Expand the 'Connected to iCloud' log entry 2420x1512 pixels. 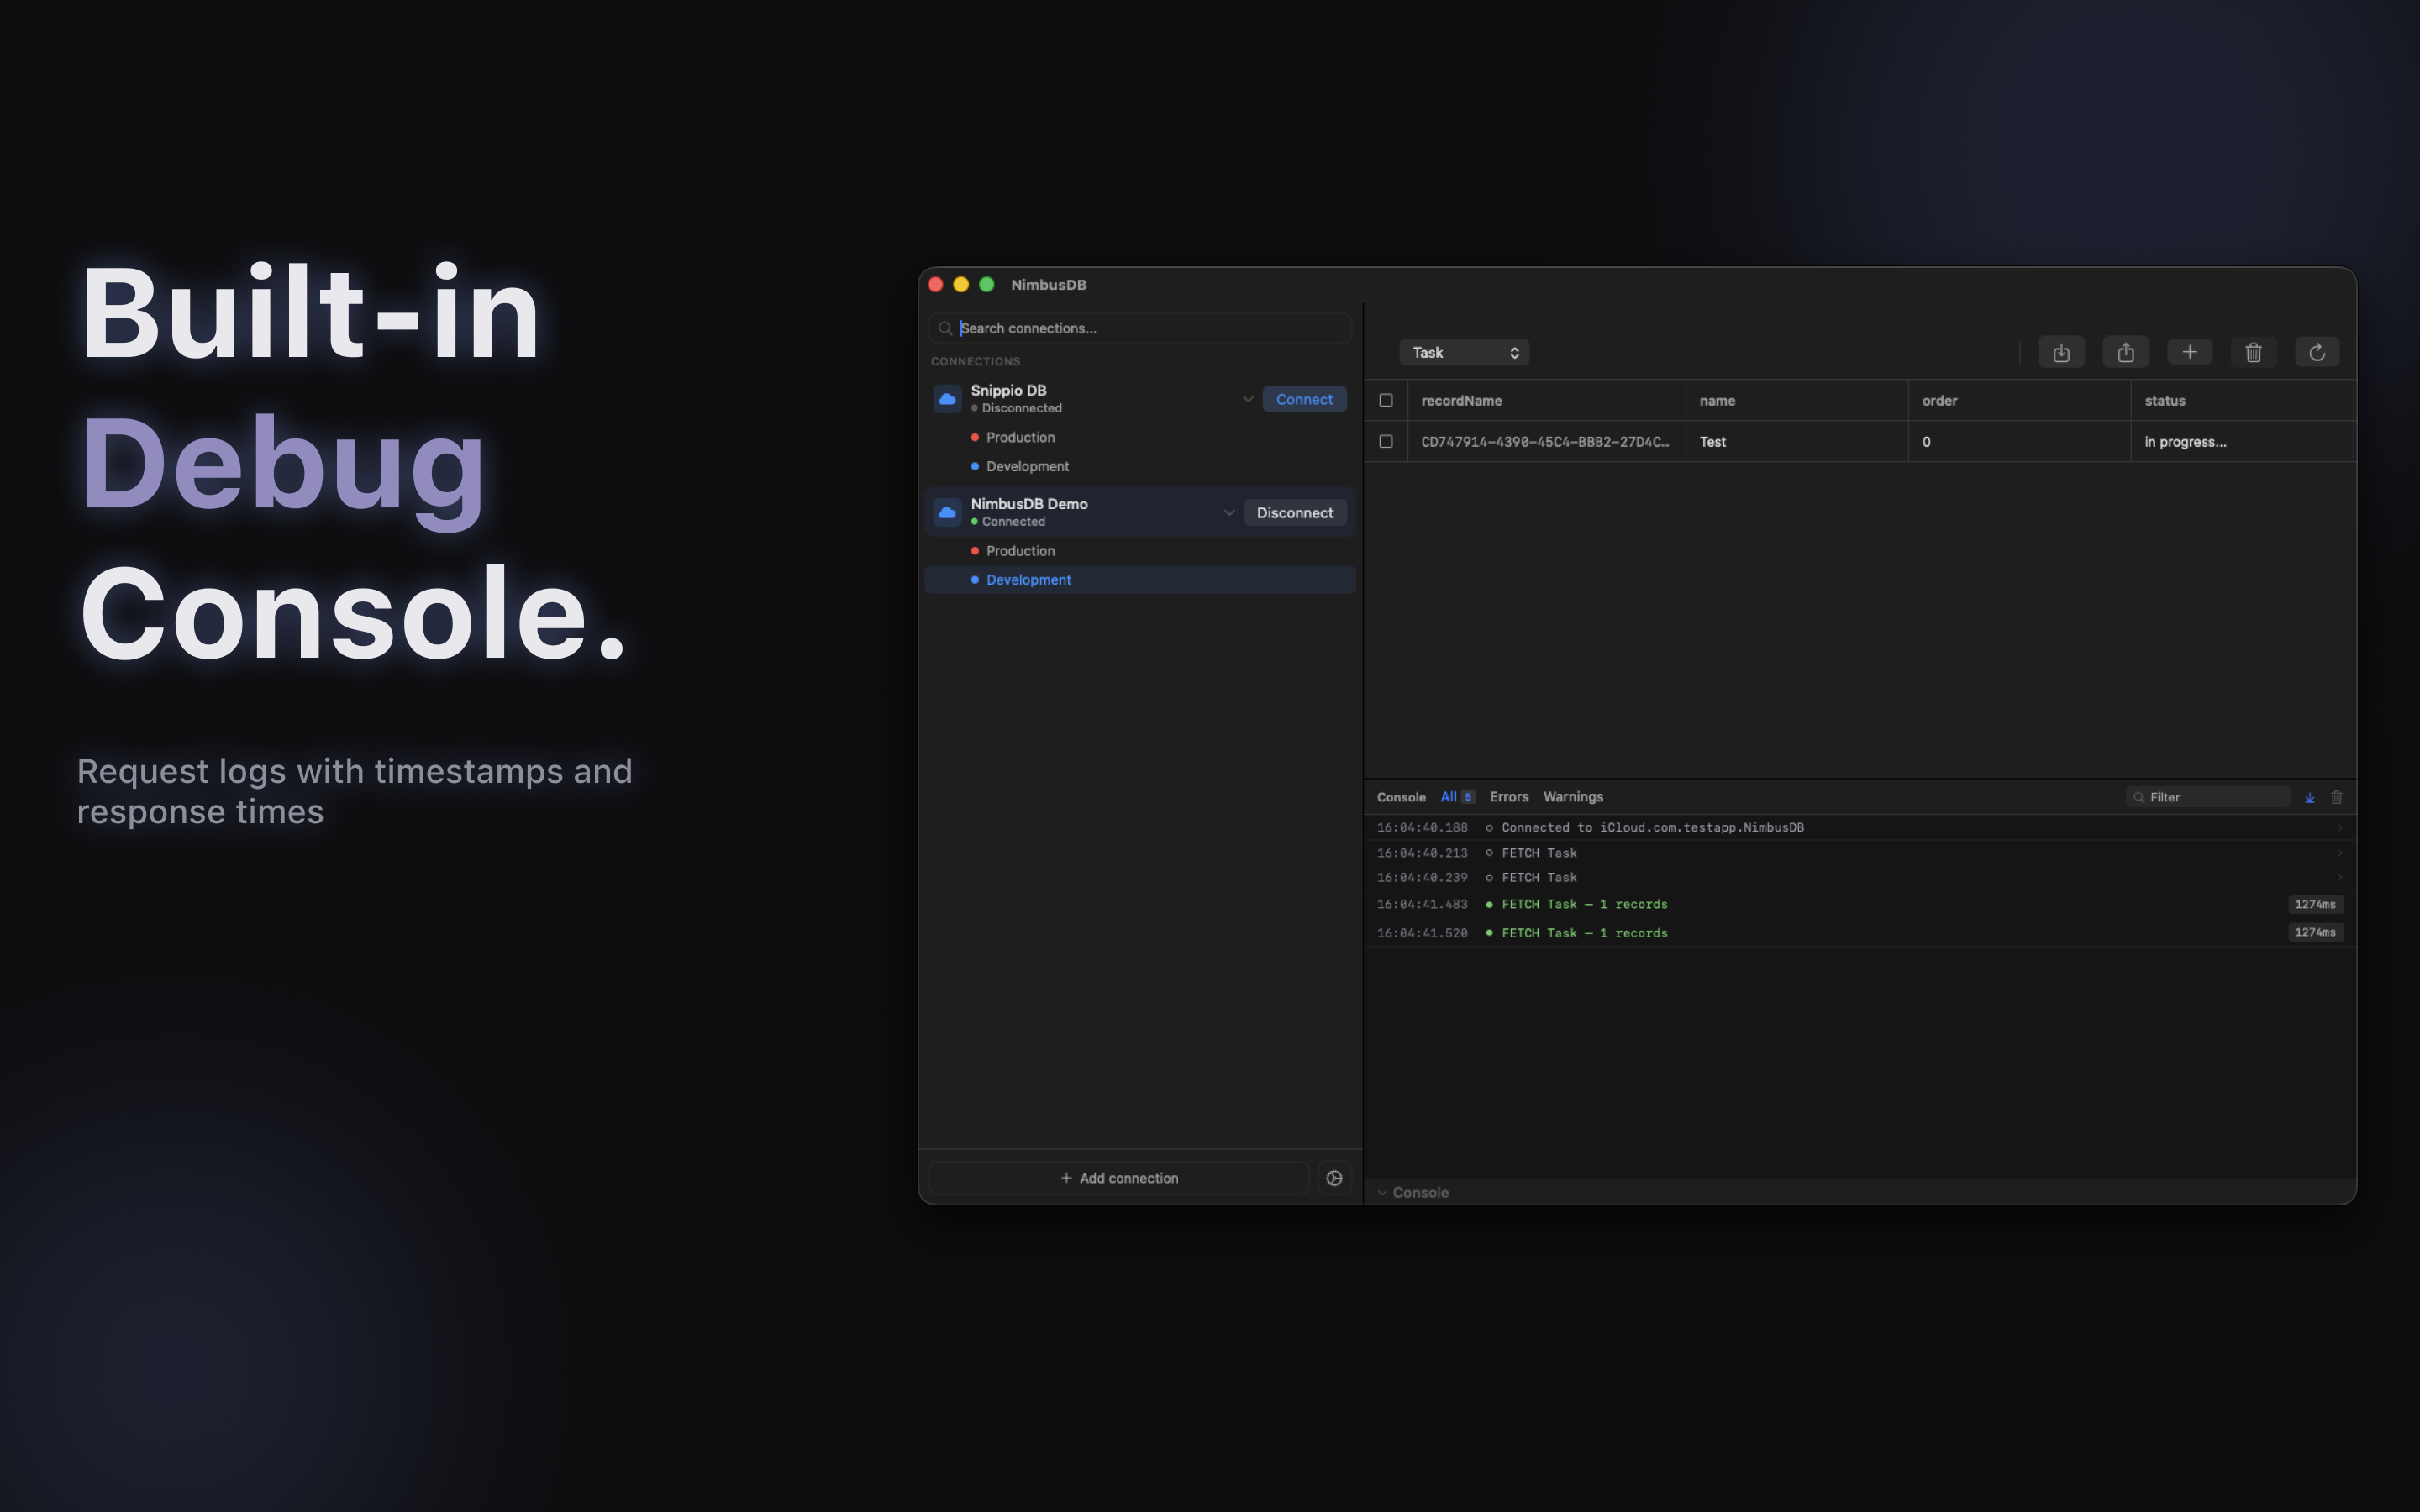pos(2339,827)
